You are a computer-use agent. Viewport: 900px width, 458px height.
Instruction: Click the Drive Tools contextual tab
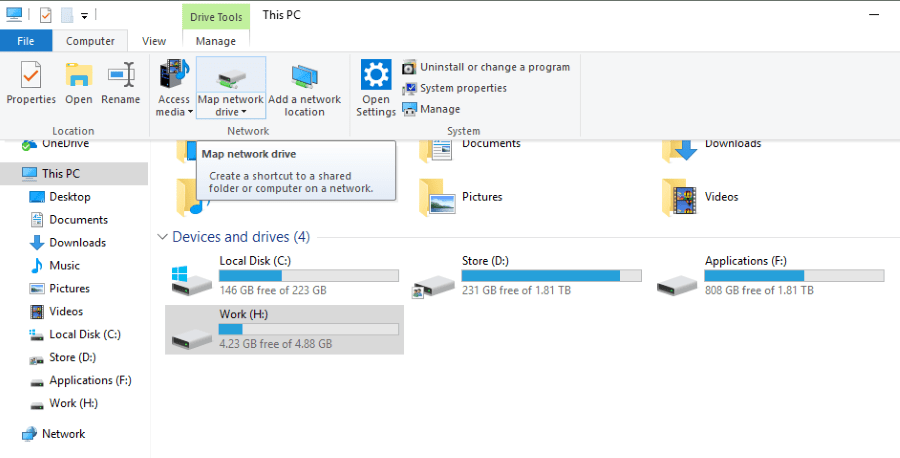tap(216, 17)
